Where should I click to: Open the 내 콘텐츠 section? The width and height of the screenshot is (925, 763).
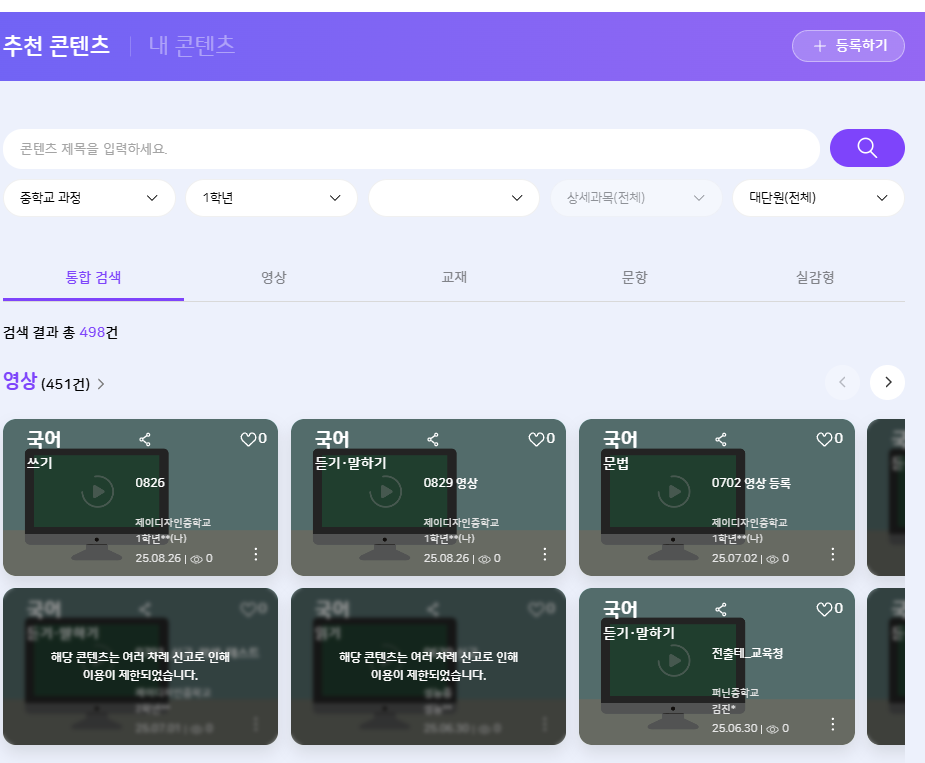pyautogui.click(x=192, y=45)
